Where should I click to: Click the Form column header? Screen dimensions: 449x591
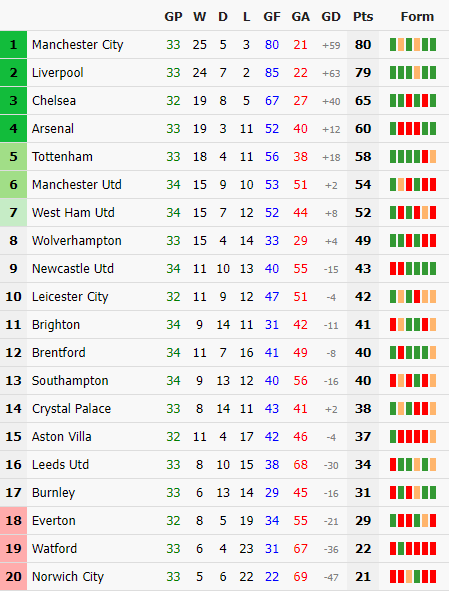tap(417, 17)
